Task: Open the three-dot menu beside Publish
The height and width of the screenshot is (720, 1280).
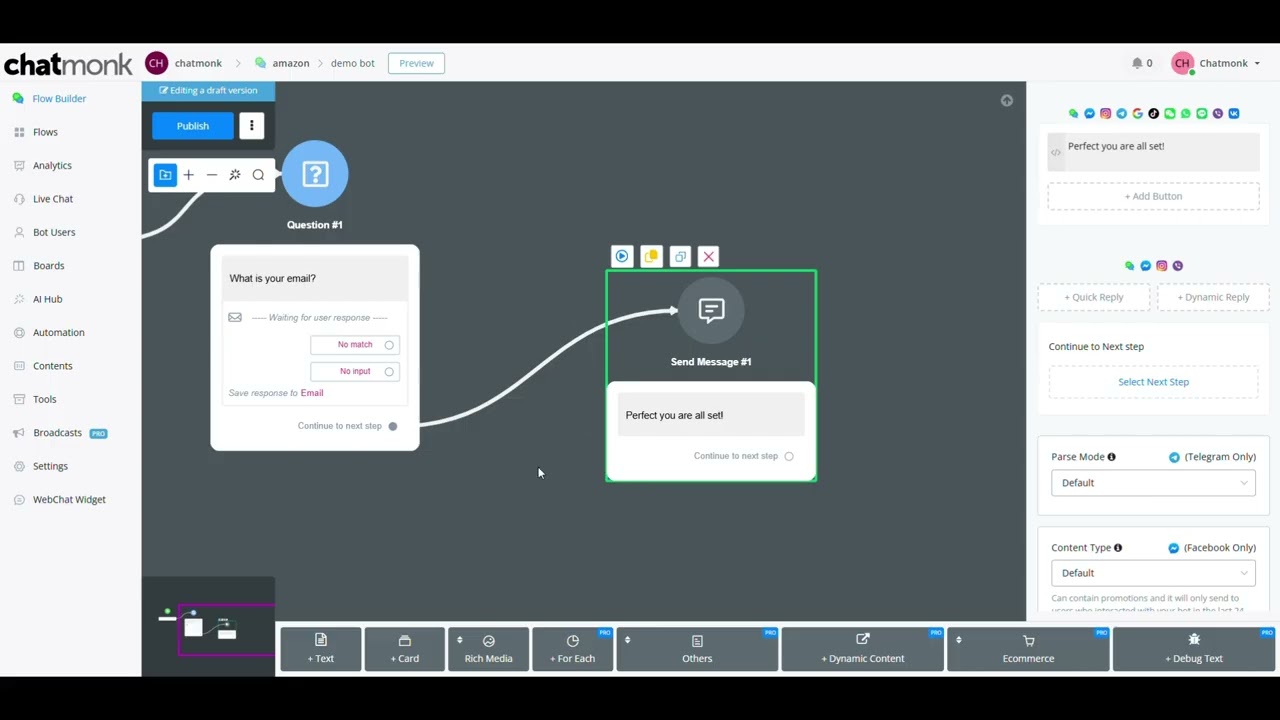Action: click(252, 126)
